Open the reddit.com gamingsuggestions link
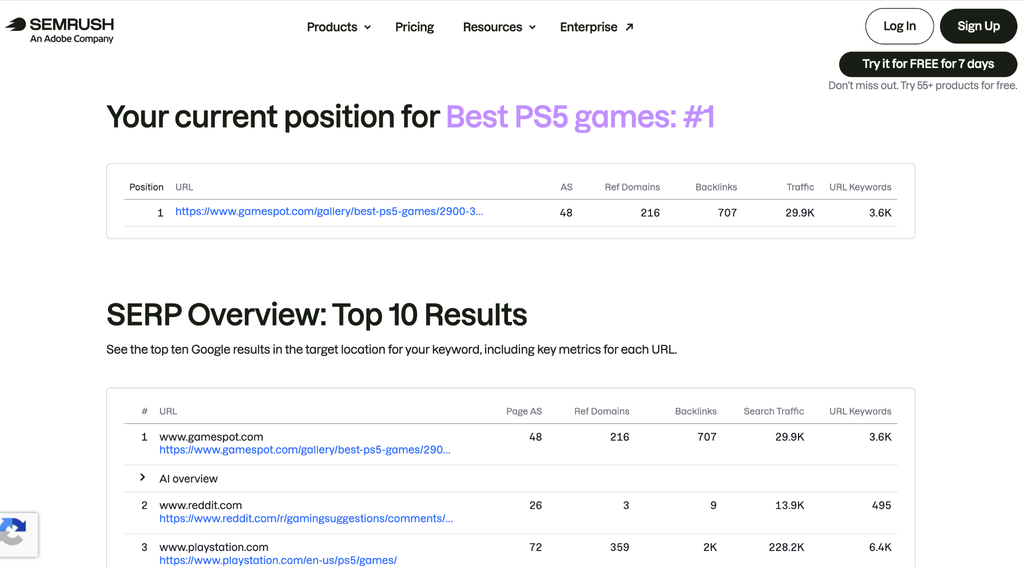This screenshot has width=1024, height=567. point(306,518)
